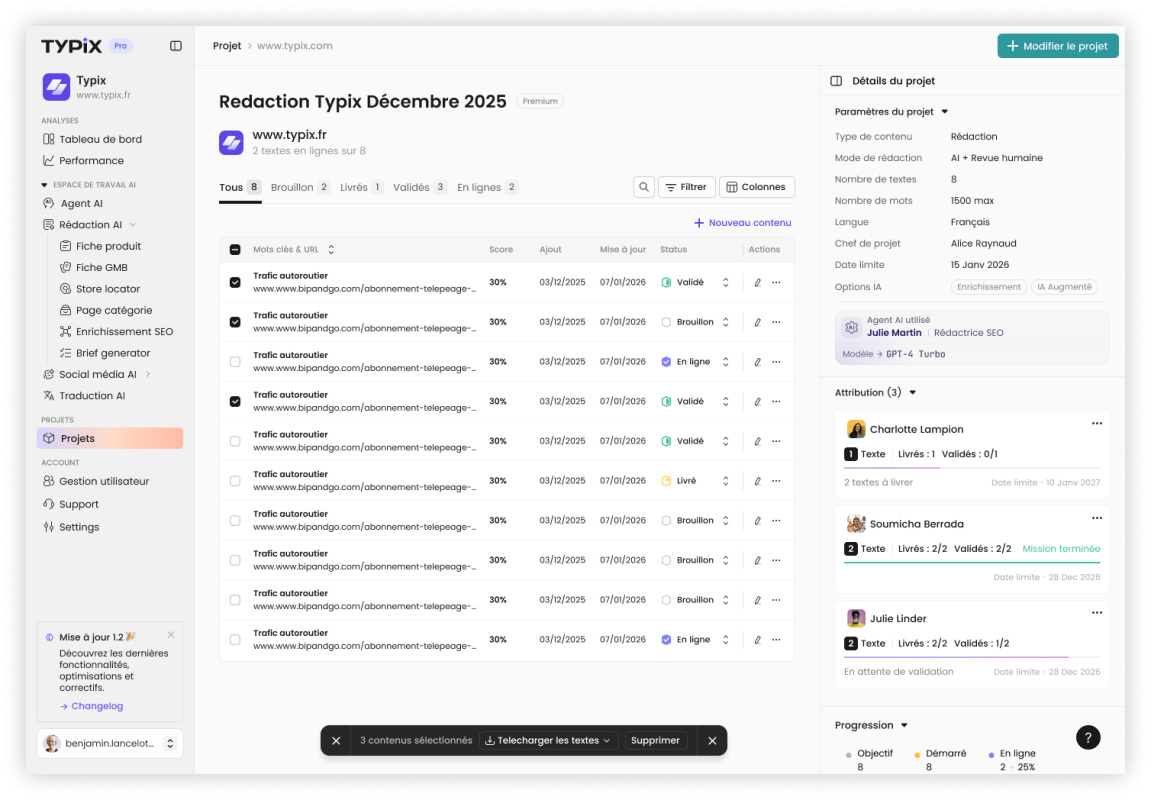Toggle the select-all checkbox in the table header
Image resolution: width=1151 pixels, height=800 pixels.
(x=235, y=250)
